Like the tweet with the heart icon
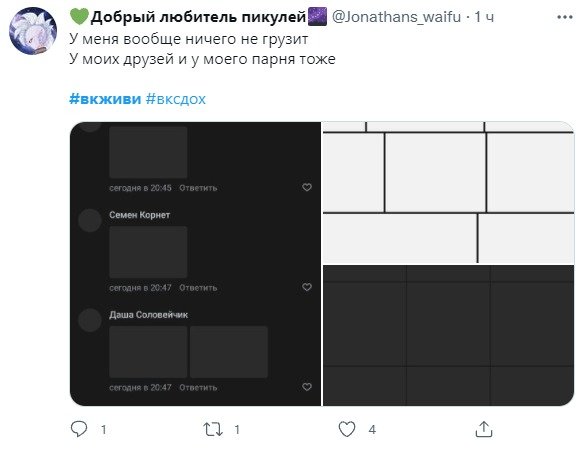This screenshot has width=583, height=449. 347,429
